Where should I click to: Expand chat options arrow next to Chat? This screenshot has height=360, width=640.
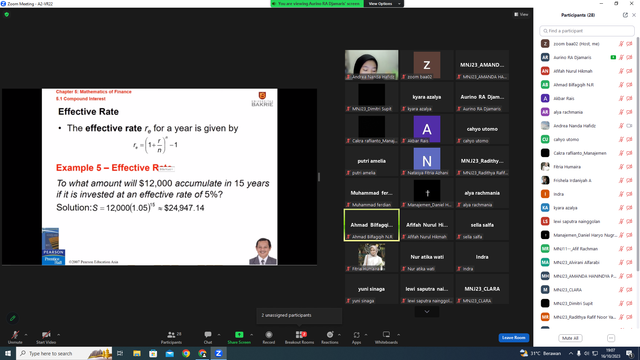point(219,335)
